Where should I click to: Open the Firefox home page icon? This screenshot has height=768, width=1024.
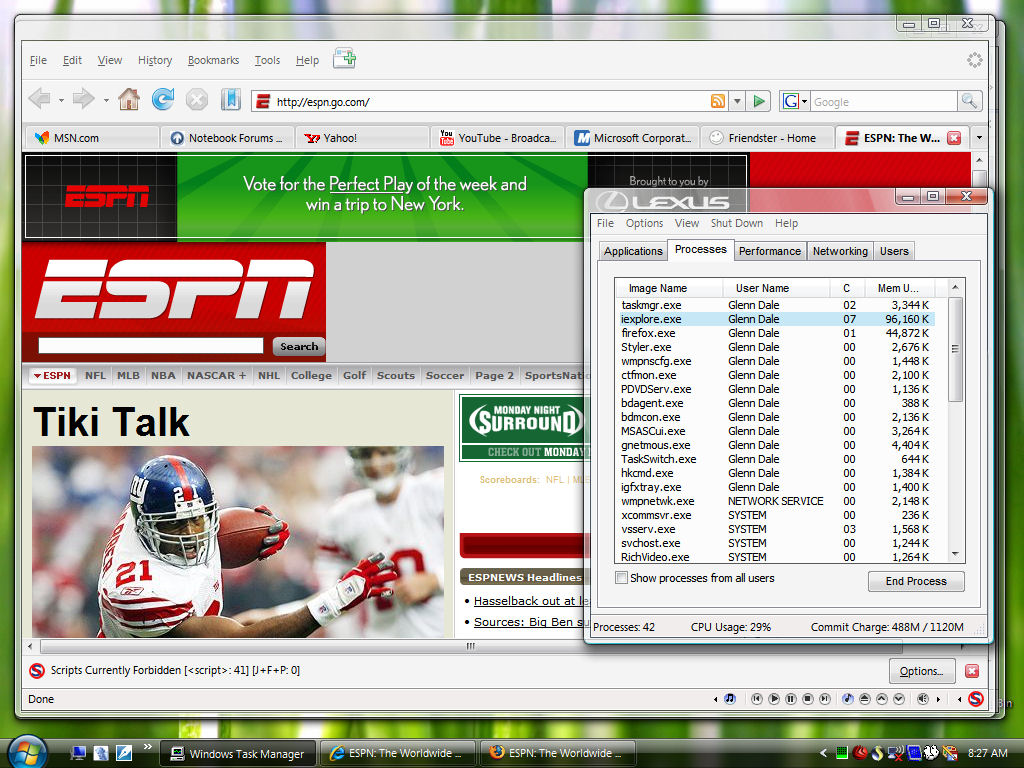click(129, 99)
